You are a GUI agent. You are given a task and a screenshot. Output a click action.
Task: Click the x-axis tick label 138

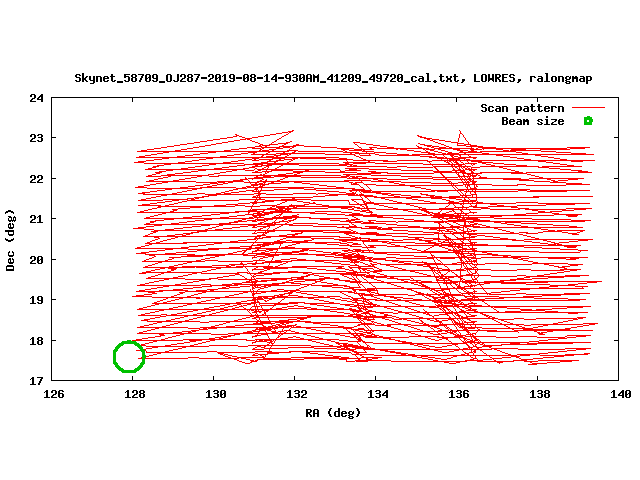coord(539,394)
